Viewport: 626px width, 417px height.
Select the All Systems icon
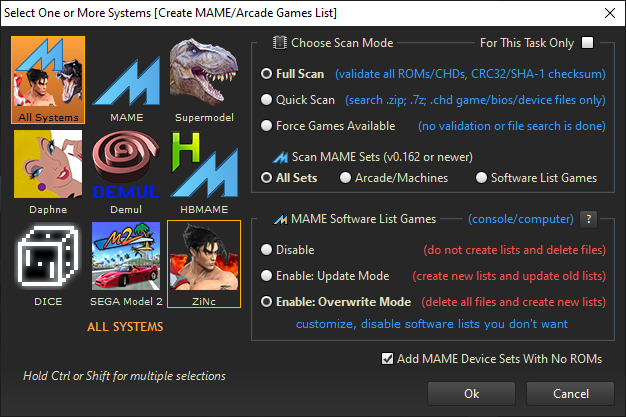[48, 78]
